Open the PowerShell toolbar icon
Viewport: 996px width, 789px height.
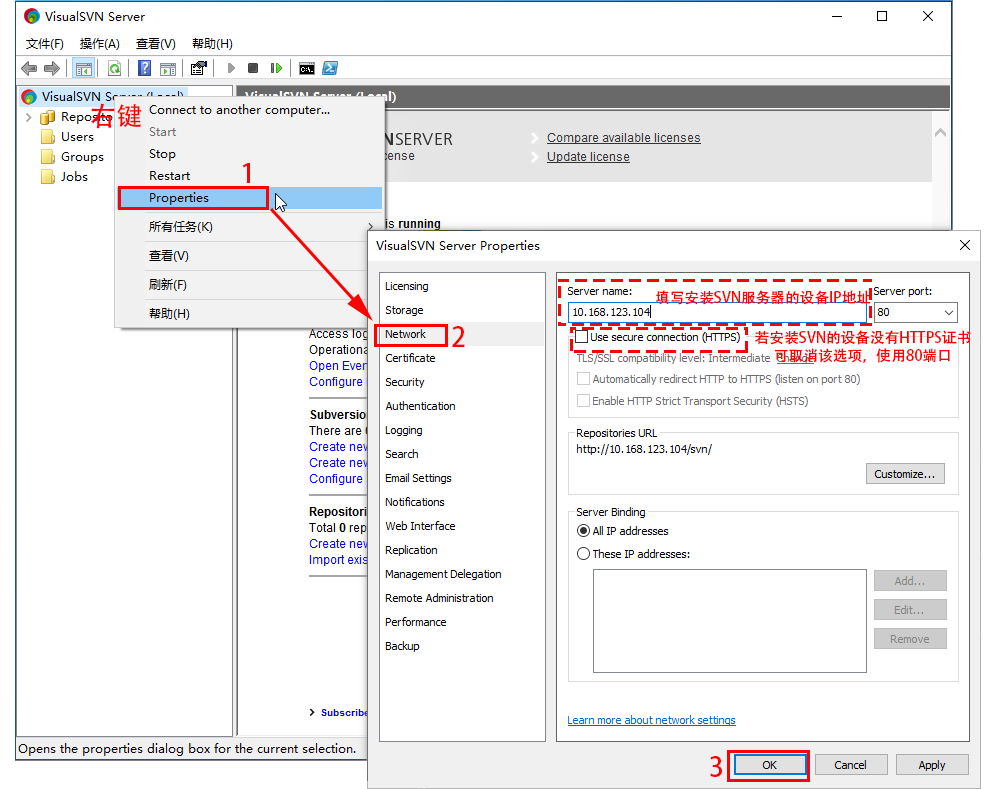(330, 68)
